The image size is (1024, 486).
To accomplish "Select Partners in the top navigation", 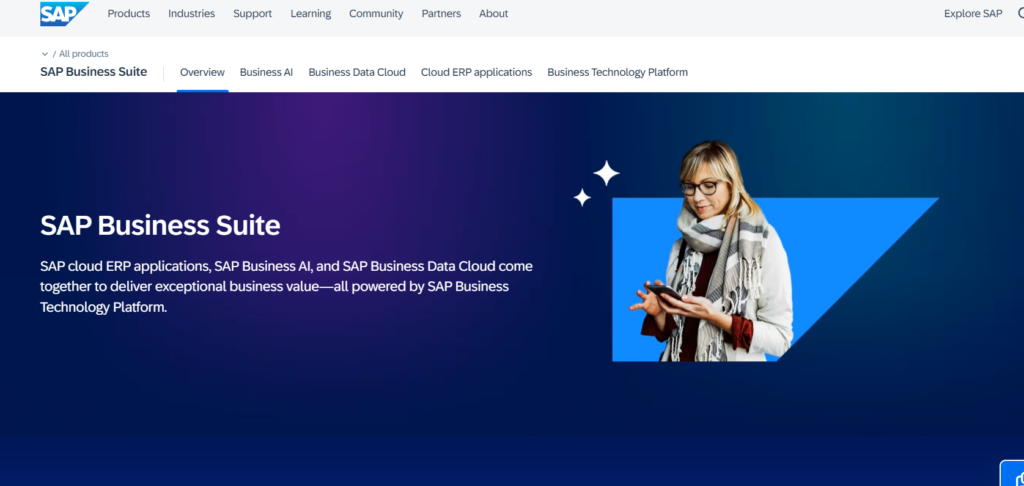I will [441, 14].
